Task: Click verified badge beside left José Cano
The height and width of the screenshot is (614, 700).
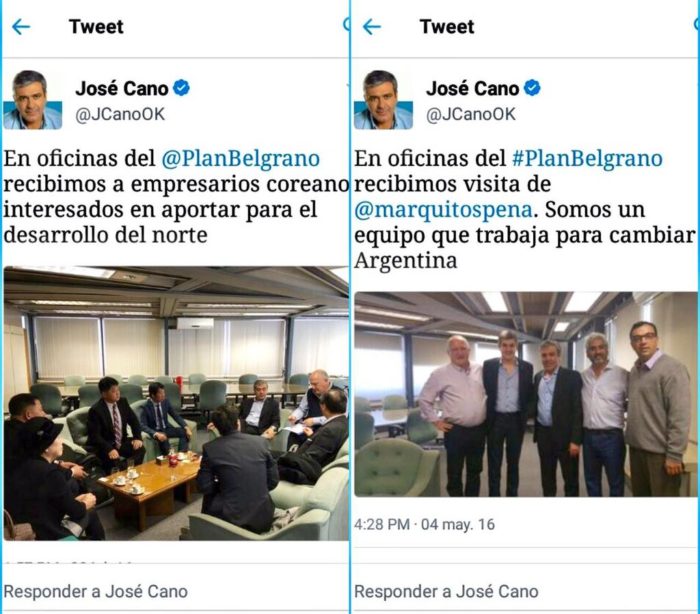Action: pyautogui.click(x=181, y=88)
